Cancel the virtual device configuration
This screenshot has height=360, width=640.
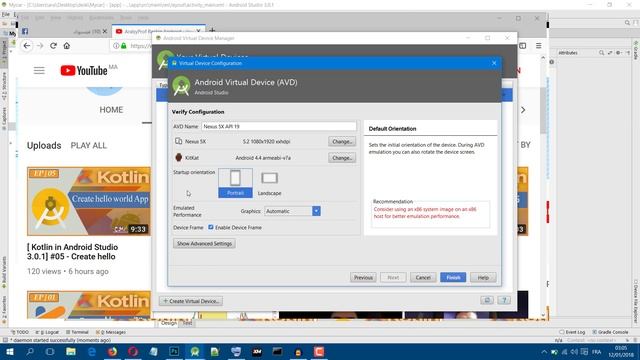[x=423, y=278]
